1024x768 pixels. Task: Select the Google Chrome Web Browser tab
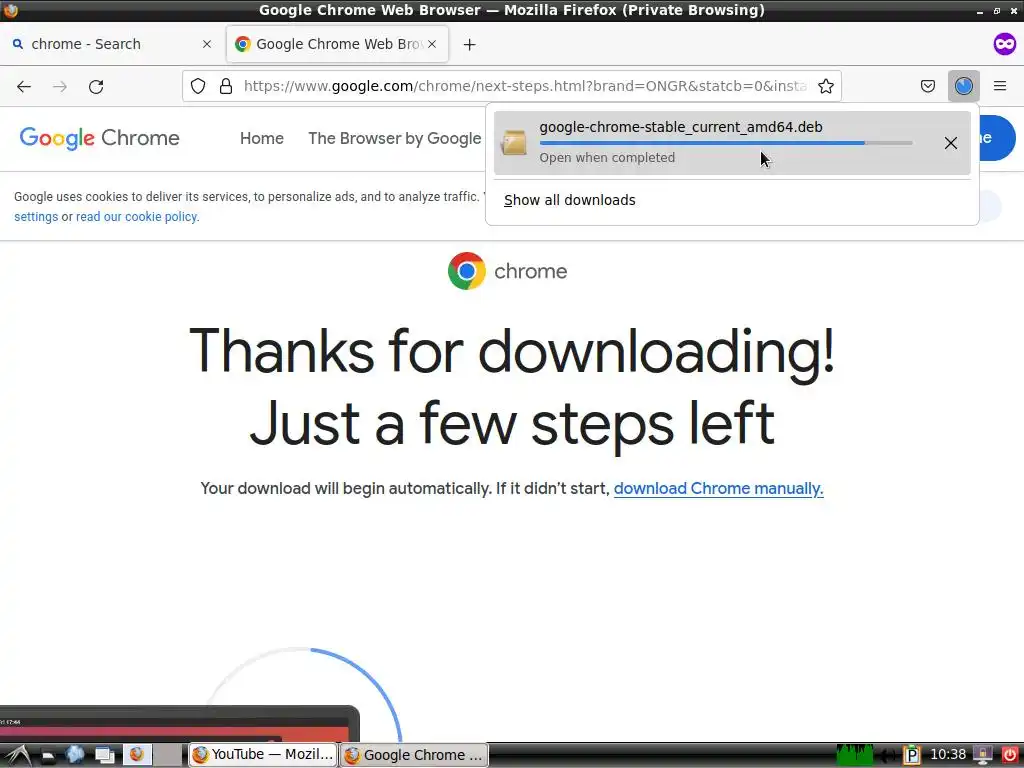[x=337, y=44]
